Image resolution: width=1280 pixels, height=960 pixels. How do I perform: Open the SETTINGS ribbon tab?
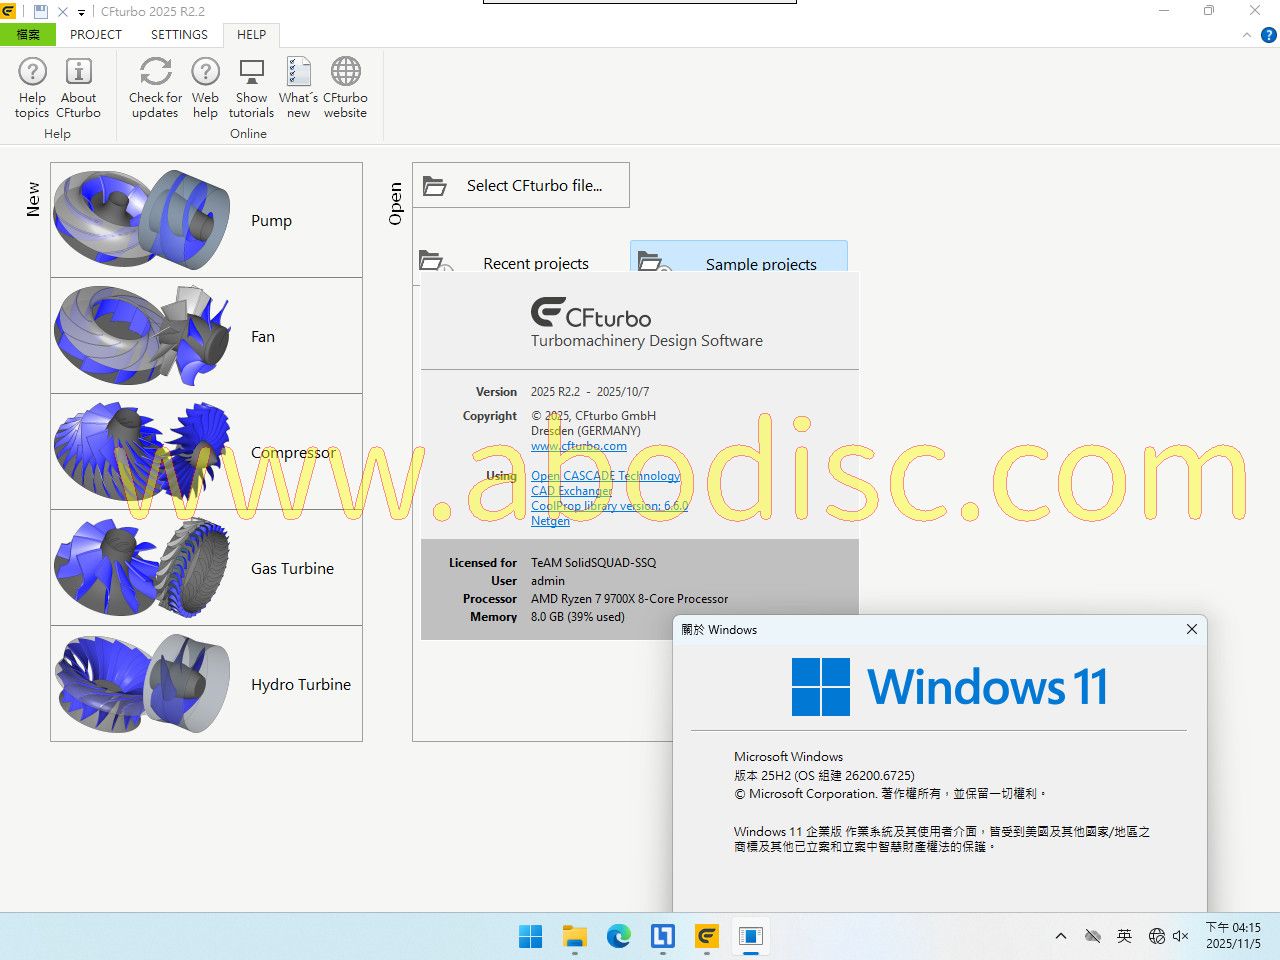[179, 34]
